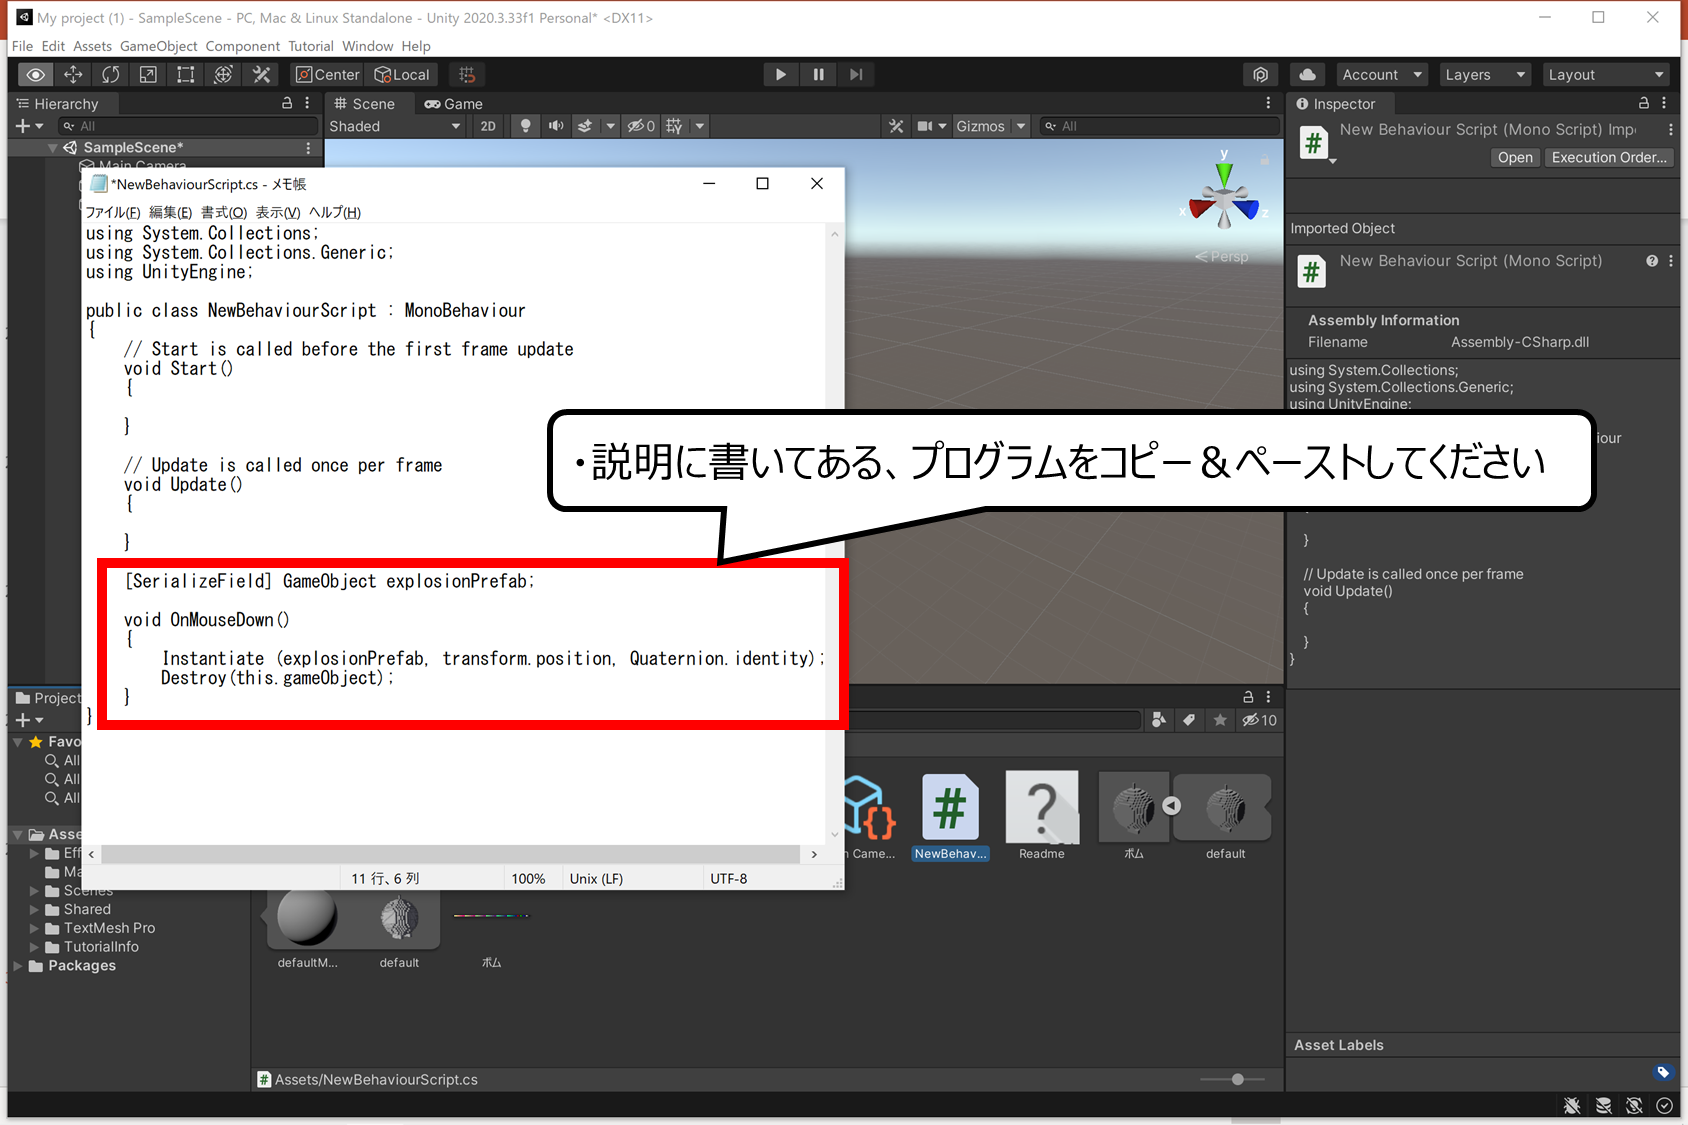
Task: Open custom editor tools
Action: point(262,75)
